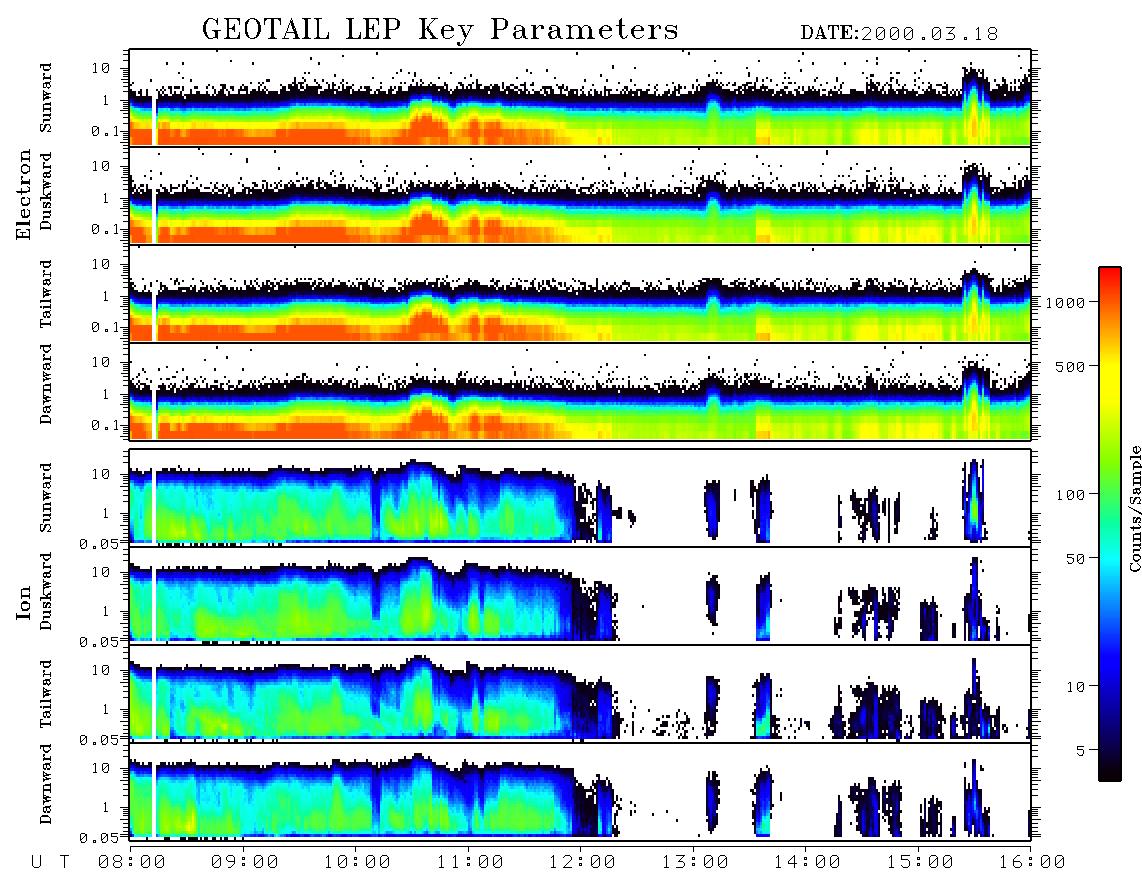The width and height of the screenshot is (1142, 880).
Task: Click the Ion Tailward spectrogram panel
Action: pos(580,693)
